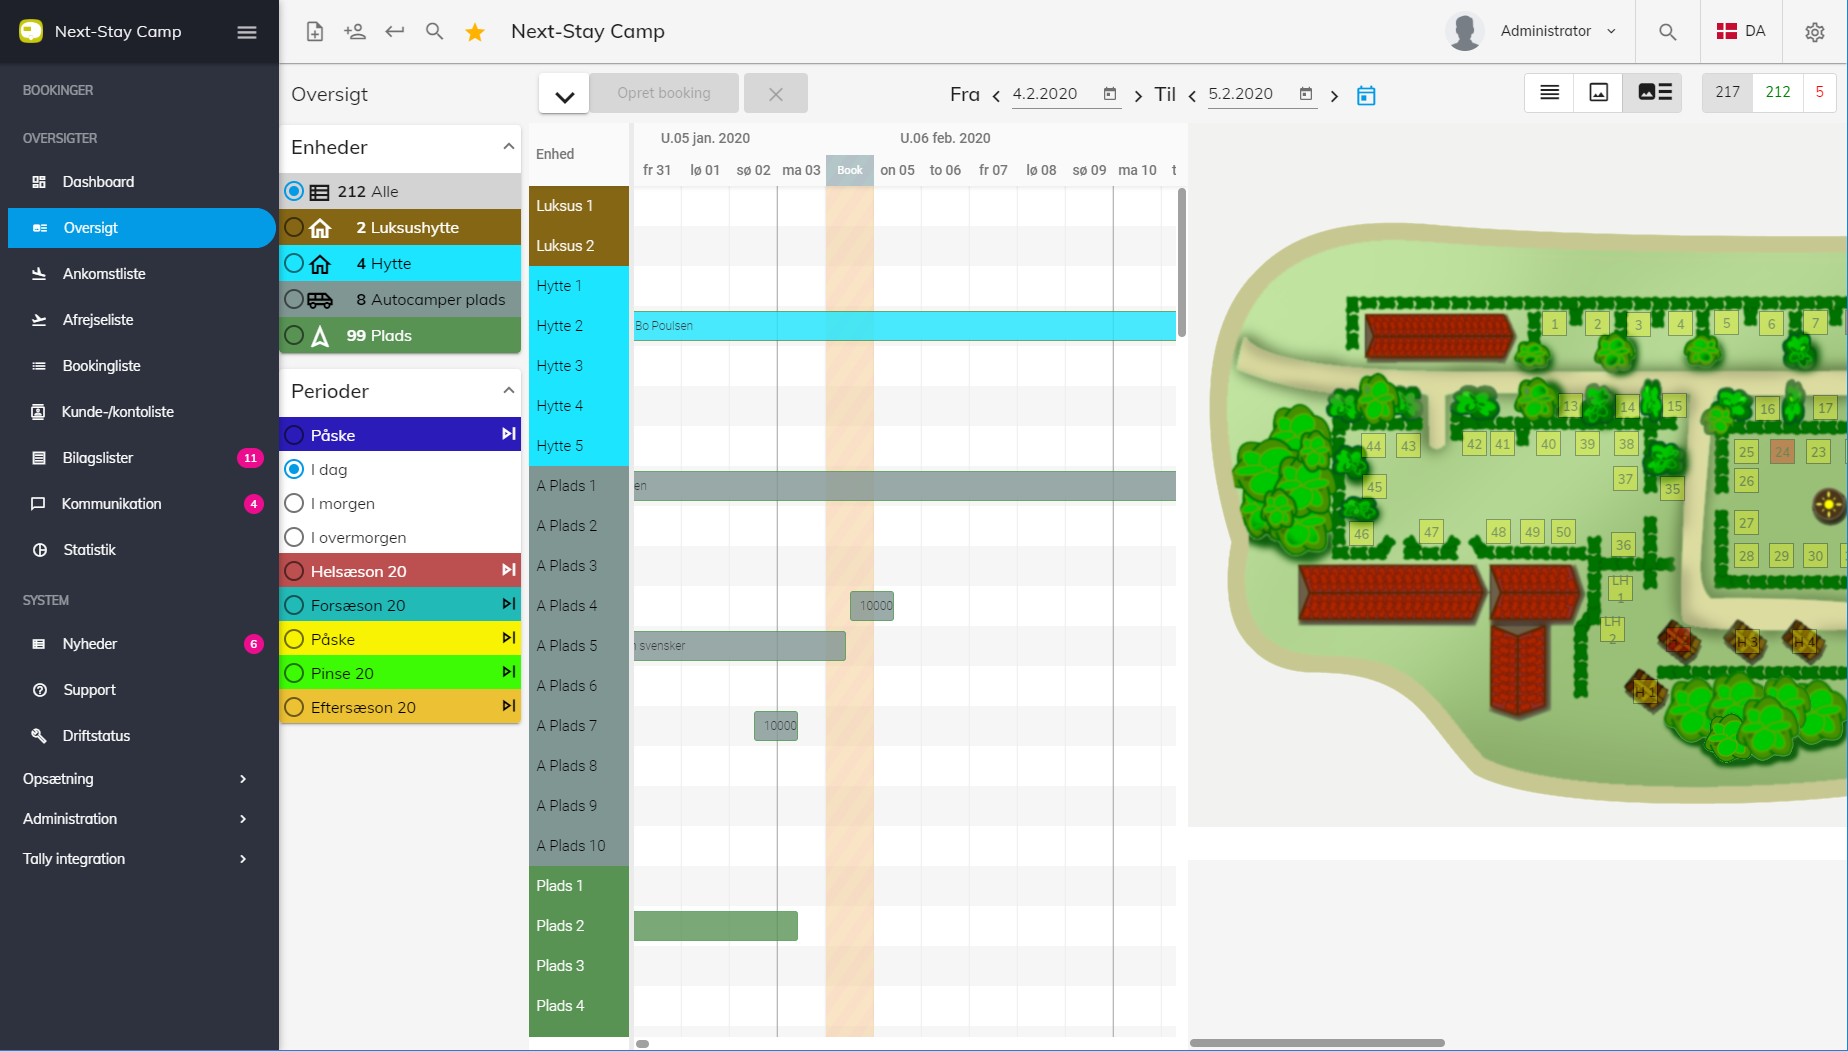This screenshot has width=1848, height=1051.
Task: Open the hamburger menu in sidebar header
Action: [x=247, y=32]
